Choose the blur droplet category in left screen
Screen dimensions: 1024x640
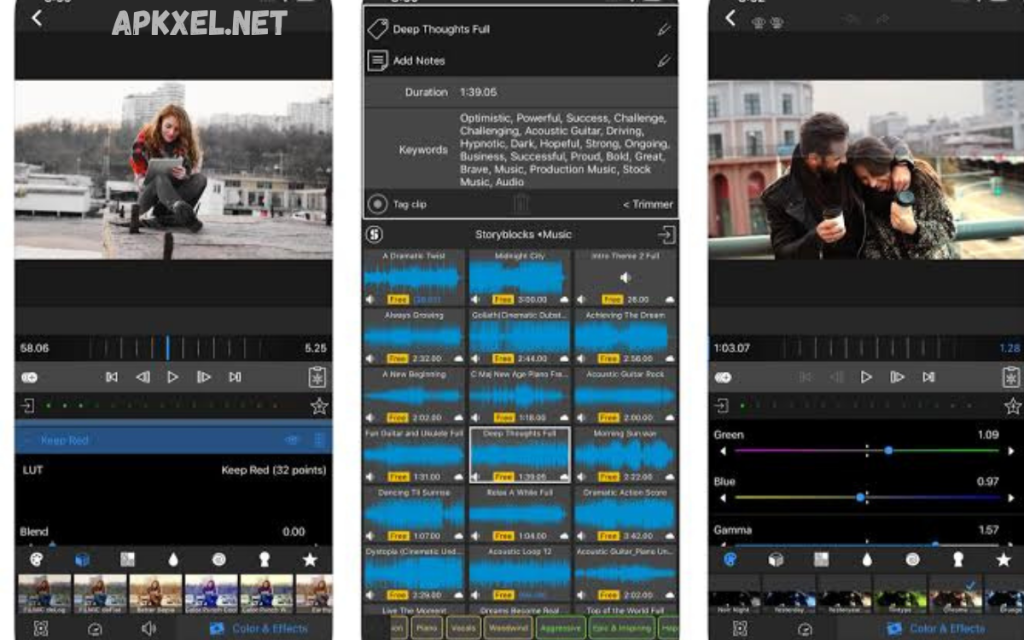(173, 560)
